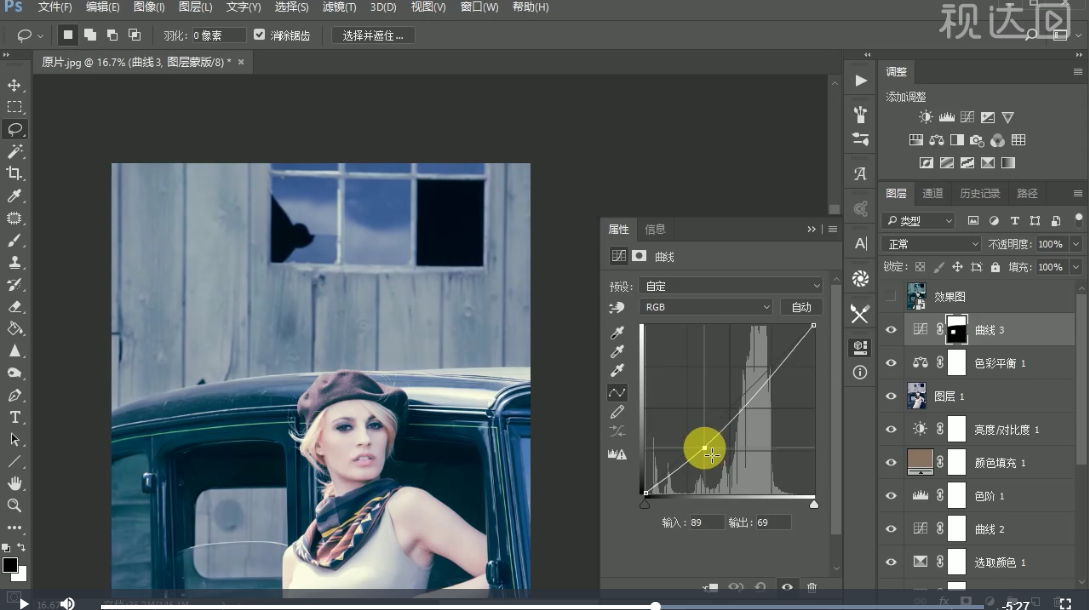Hide the 色彩平衡 1 layer
Image resolution: width=1089 pixels, height=610 pixels.
pyautogui.click(x=891, y=363)
